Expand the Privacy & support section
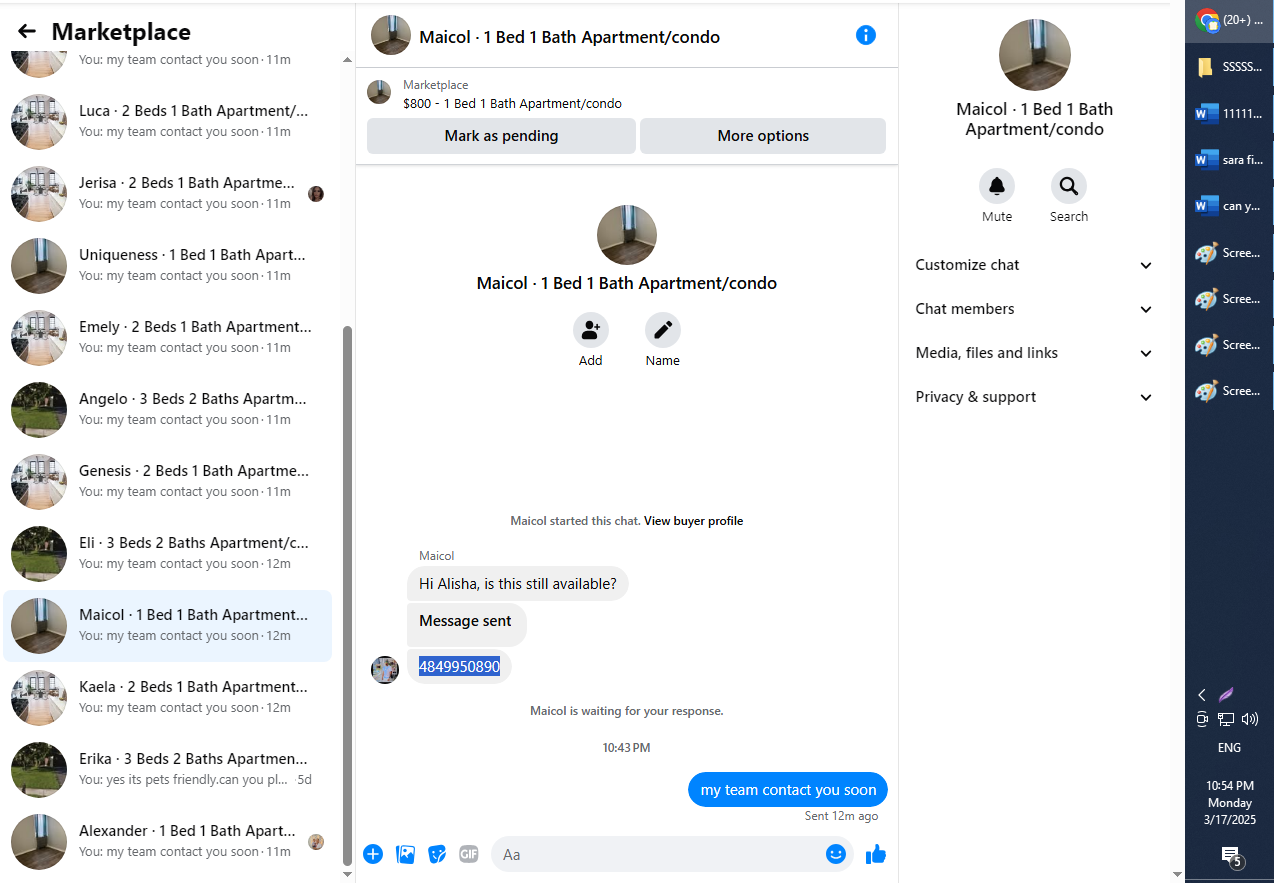Image resolution: width=1274 pixels, height=883 pixels. (x=1034, y=397)
